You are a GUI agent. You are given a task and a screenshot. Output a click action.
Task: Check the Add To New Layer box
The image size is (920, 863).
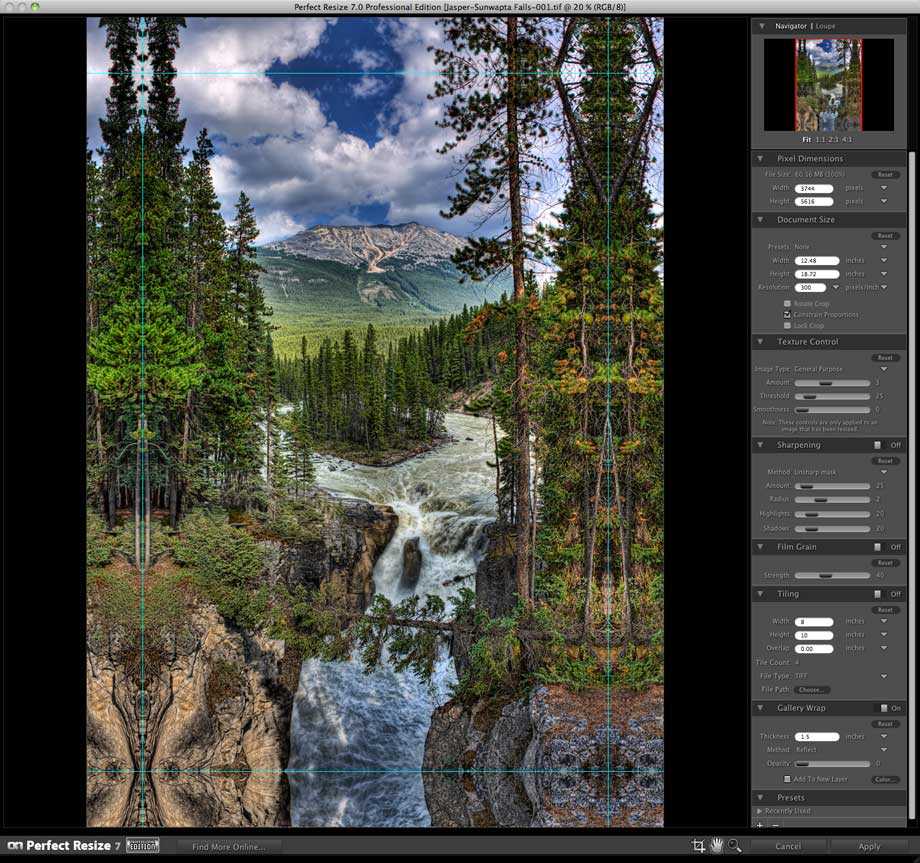point(788,779)
